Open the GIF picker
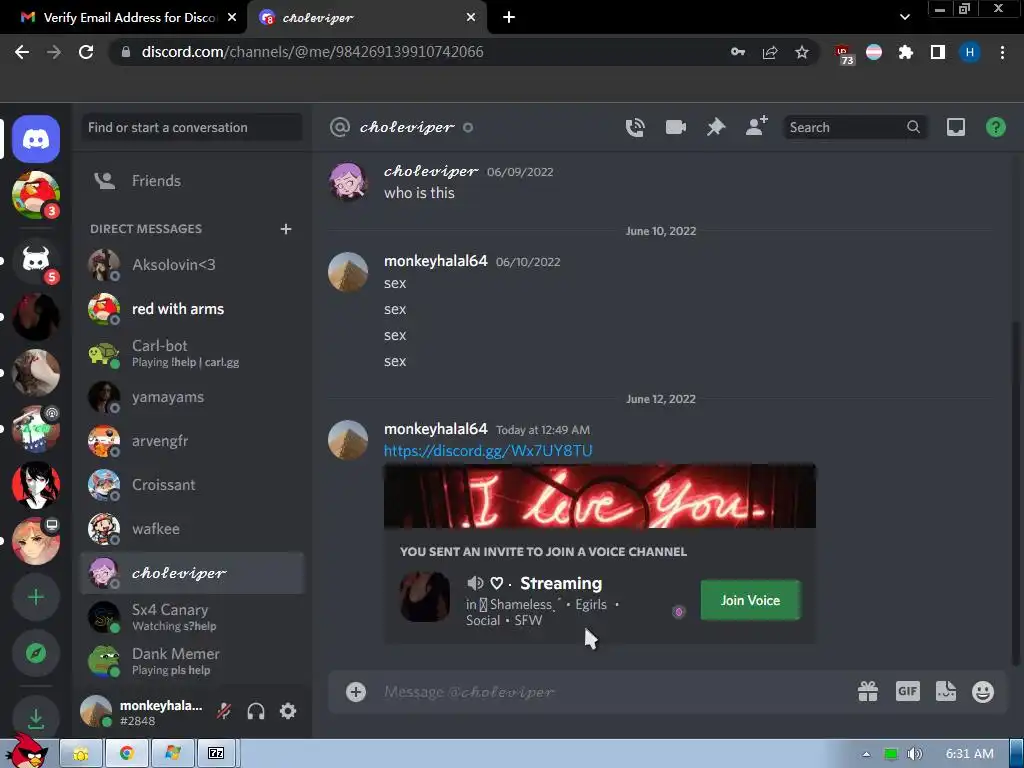 click(907, 691)
